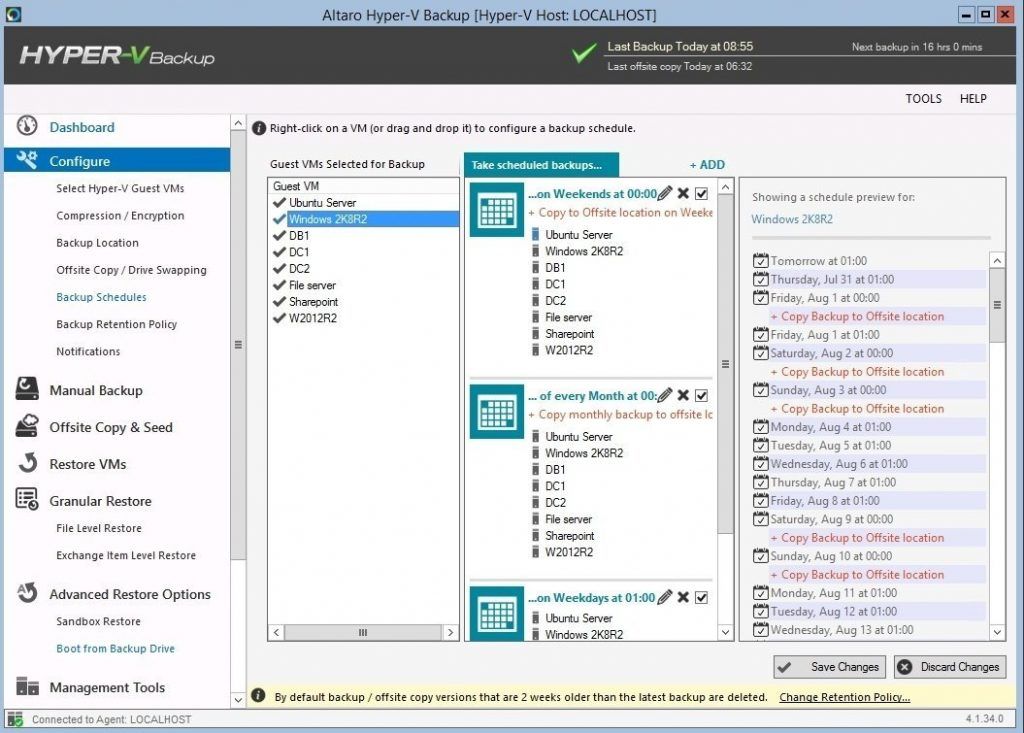Delete the every Month schedule with X icon
The image size is (1024, 733).
click(x=683, y=395)
